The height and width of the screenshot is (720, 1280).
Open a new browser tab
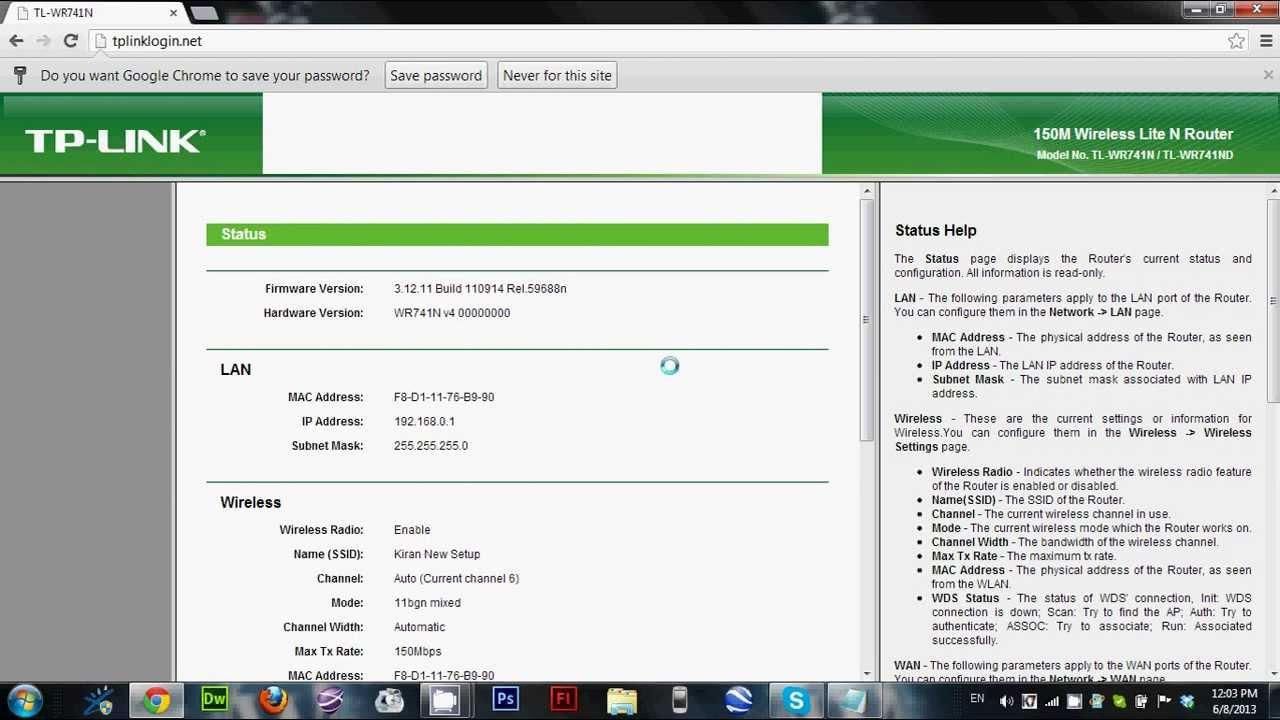pyautogui.click(x=203, y=13)
